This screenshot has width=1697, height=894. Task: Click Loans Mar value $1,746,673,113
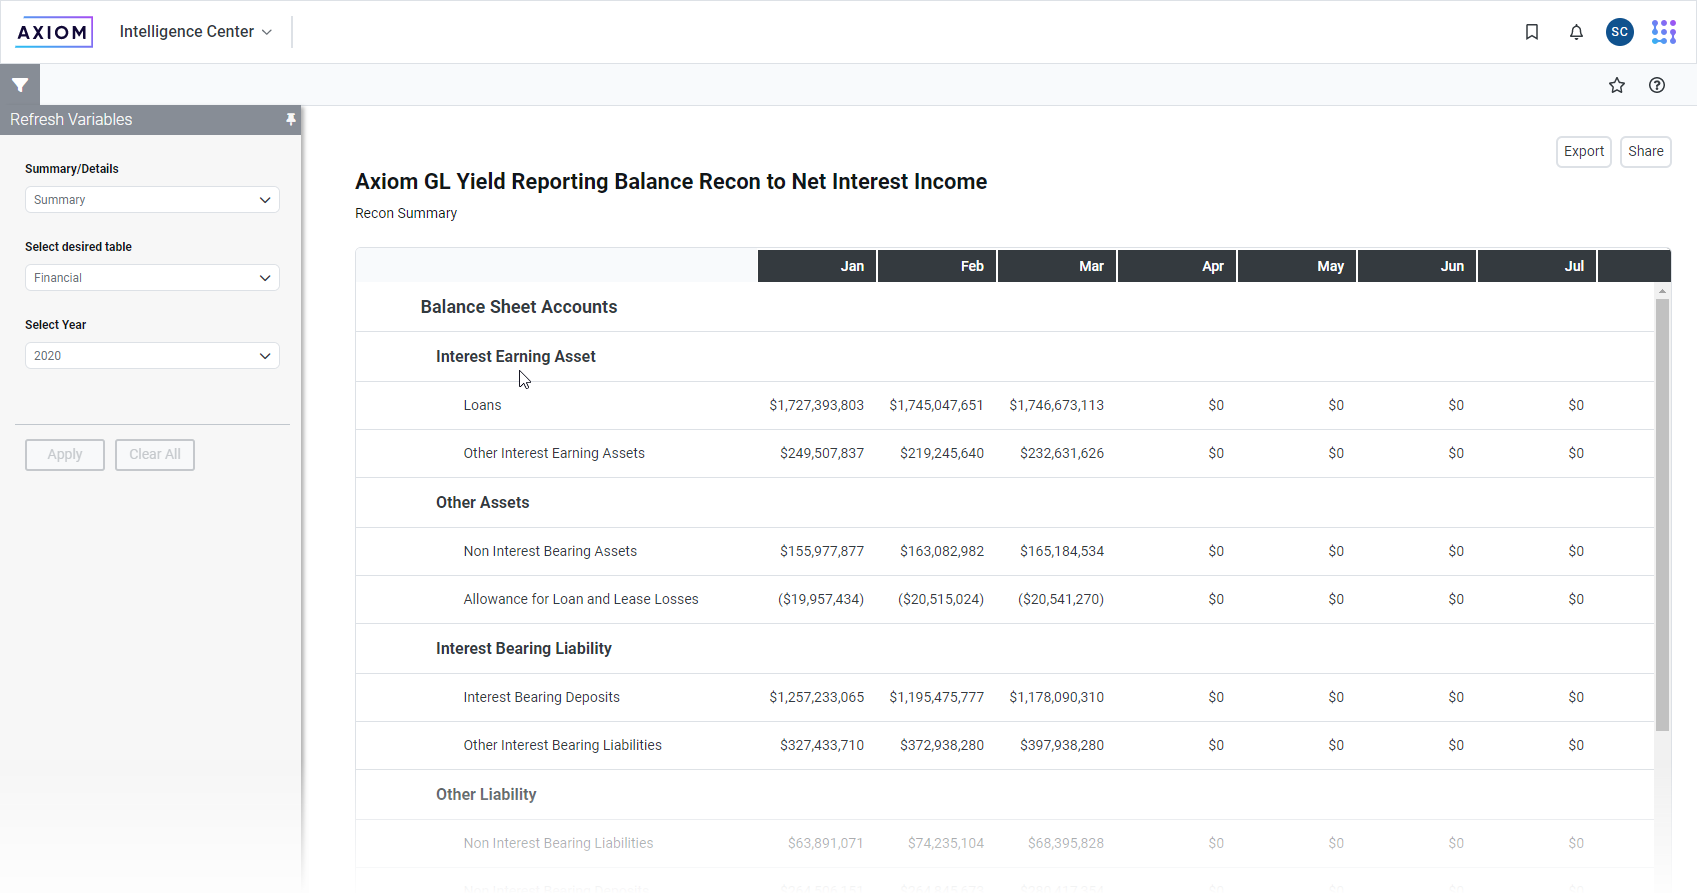point(1056,405)
